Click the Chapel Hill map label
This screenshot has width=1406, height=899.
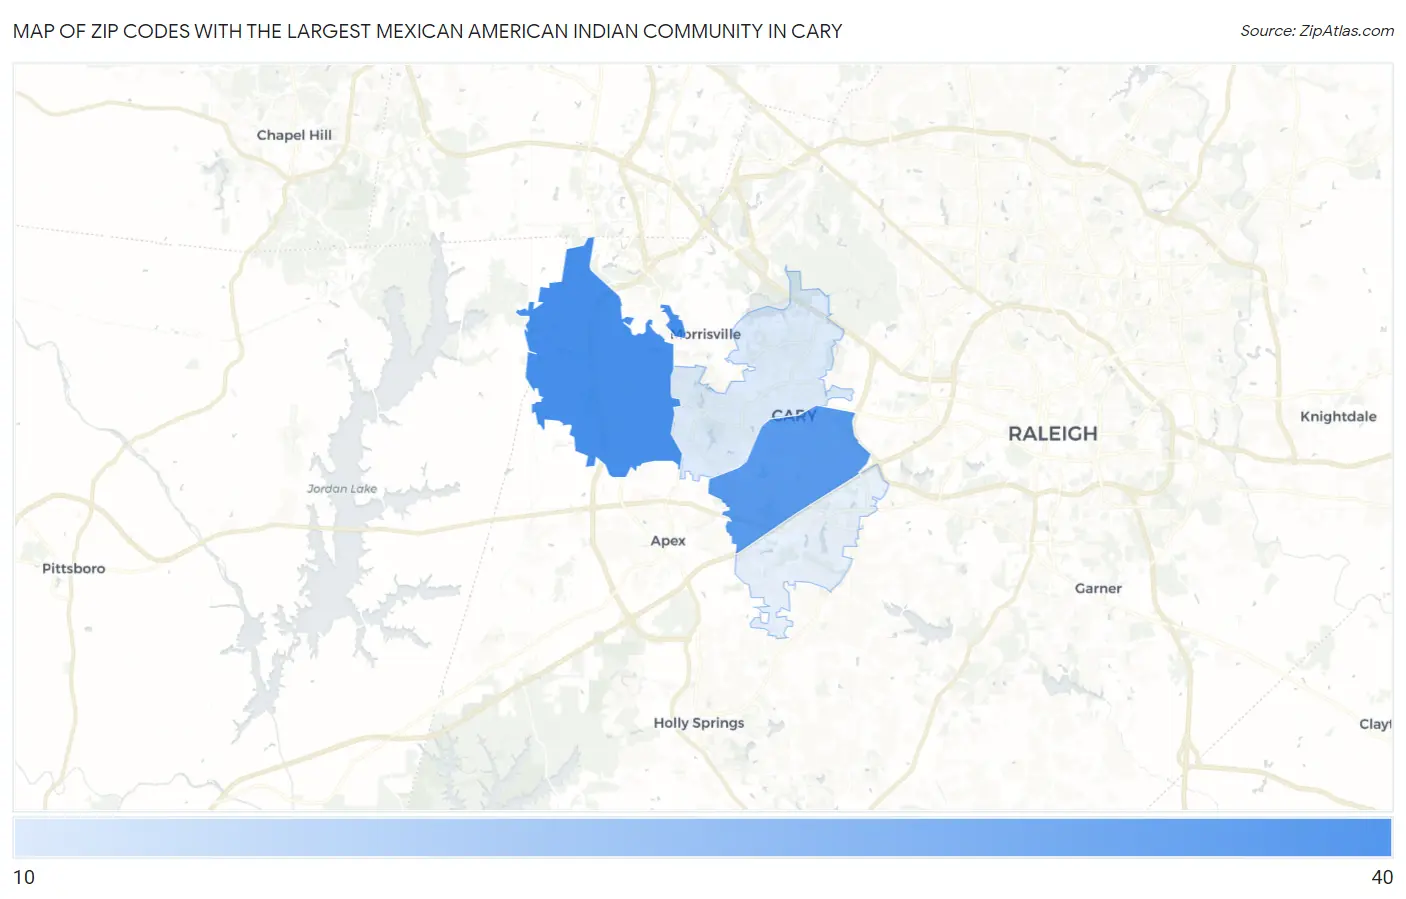point(294,135)
